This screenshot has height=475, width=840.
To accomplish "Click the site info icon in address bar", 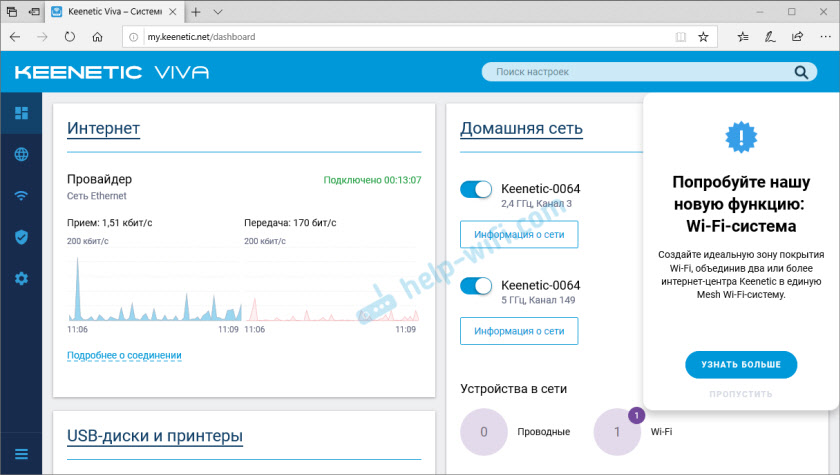I will (x=133, y=37).
